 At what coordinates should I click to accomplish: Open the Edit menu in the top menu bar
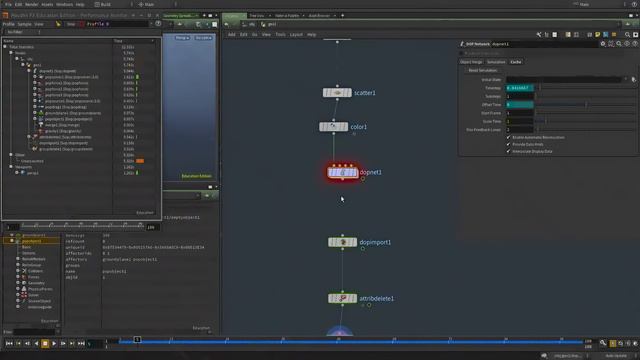(x=19, y=4)
